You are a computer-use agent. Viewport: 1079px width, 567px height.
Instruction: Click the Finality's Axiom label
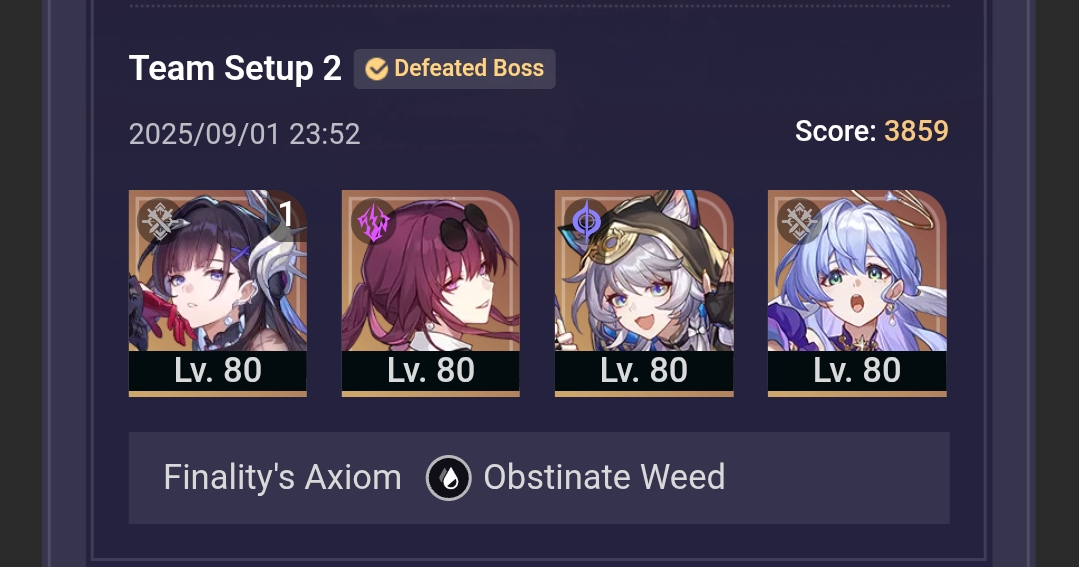pyautogui.click(x=282, y=478)
